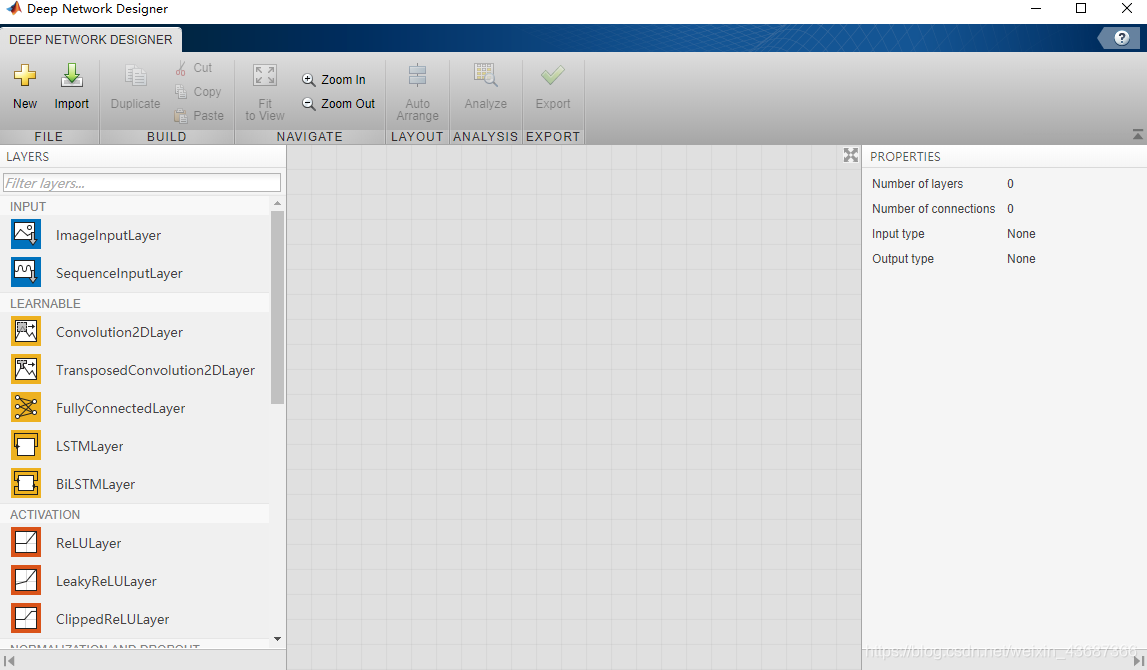This screenshot has height=670, width=1147.
Task: Collapse the right Properties panel arrow
Action: tap(1137, 660)
